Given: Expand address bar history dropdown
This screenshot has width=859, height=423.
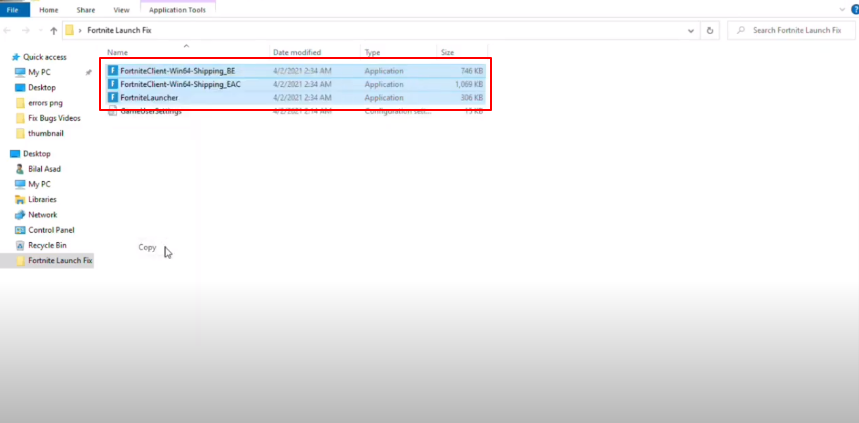Looking at the screenshot, I should (x=690, y=31).
